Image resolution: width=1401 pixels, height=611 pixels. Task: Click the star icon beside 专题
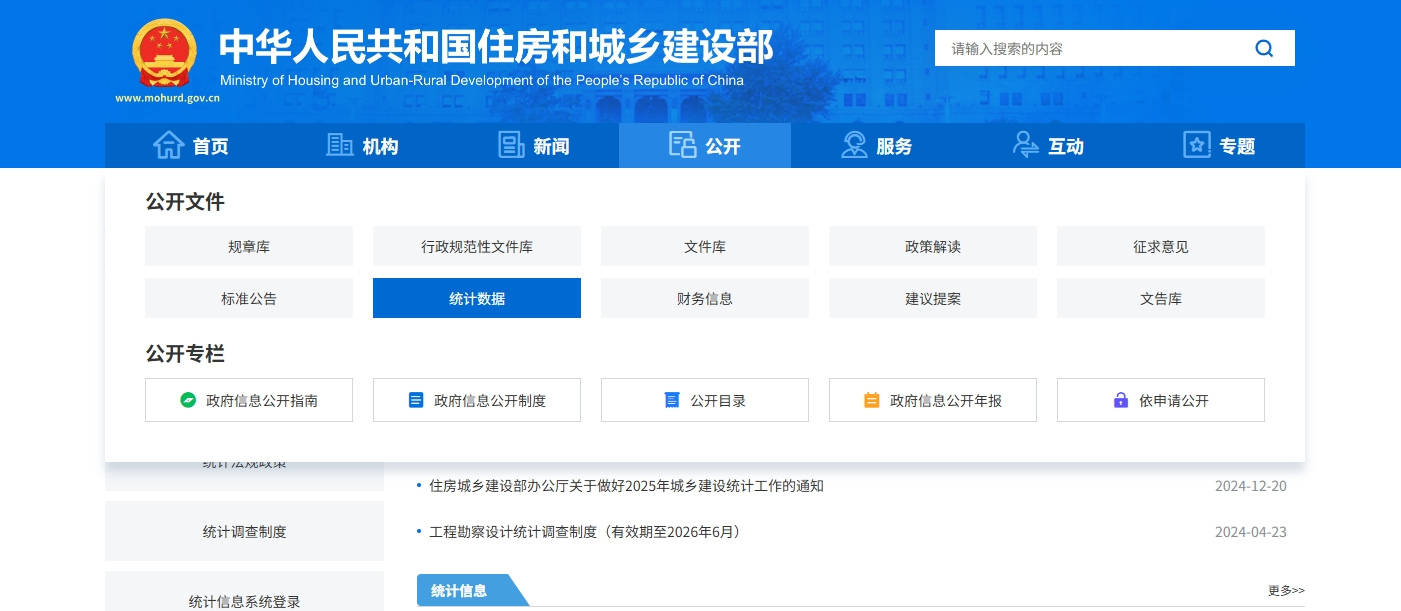pos(1197,146)
